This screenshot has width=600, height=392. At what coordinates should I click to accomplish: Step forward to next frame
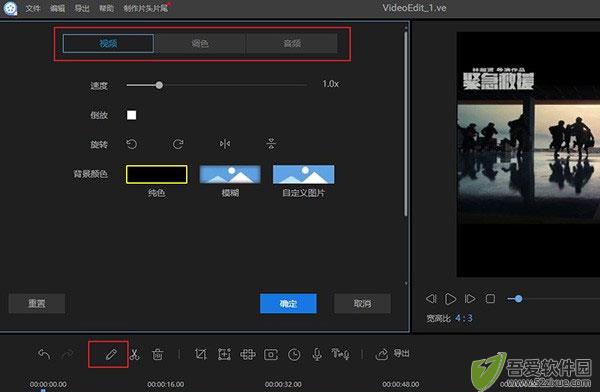(x=470, y=299)
